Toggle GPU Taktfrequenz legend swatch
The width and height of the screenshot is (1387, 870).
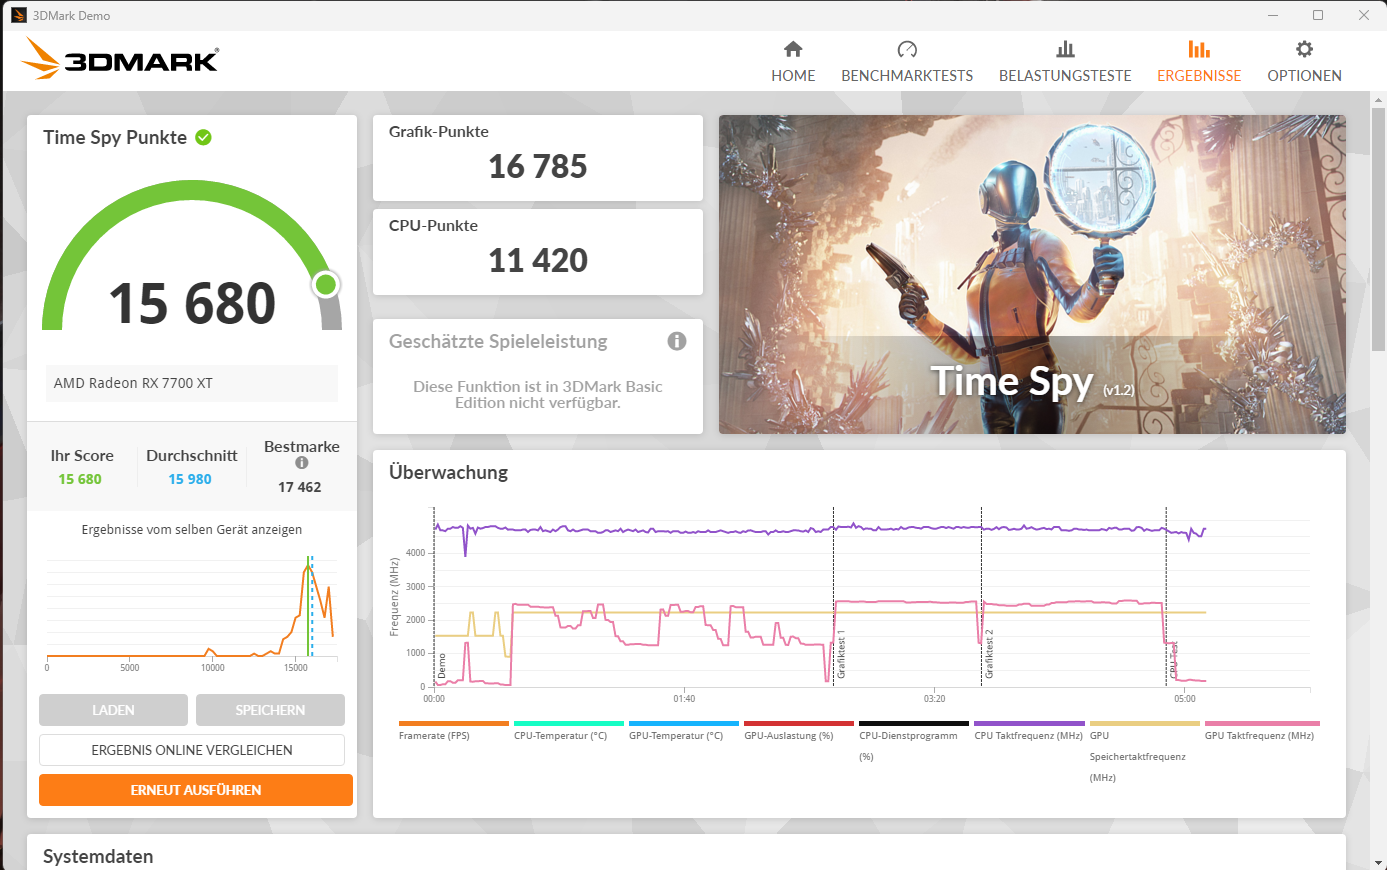[1262, 723]
